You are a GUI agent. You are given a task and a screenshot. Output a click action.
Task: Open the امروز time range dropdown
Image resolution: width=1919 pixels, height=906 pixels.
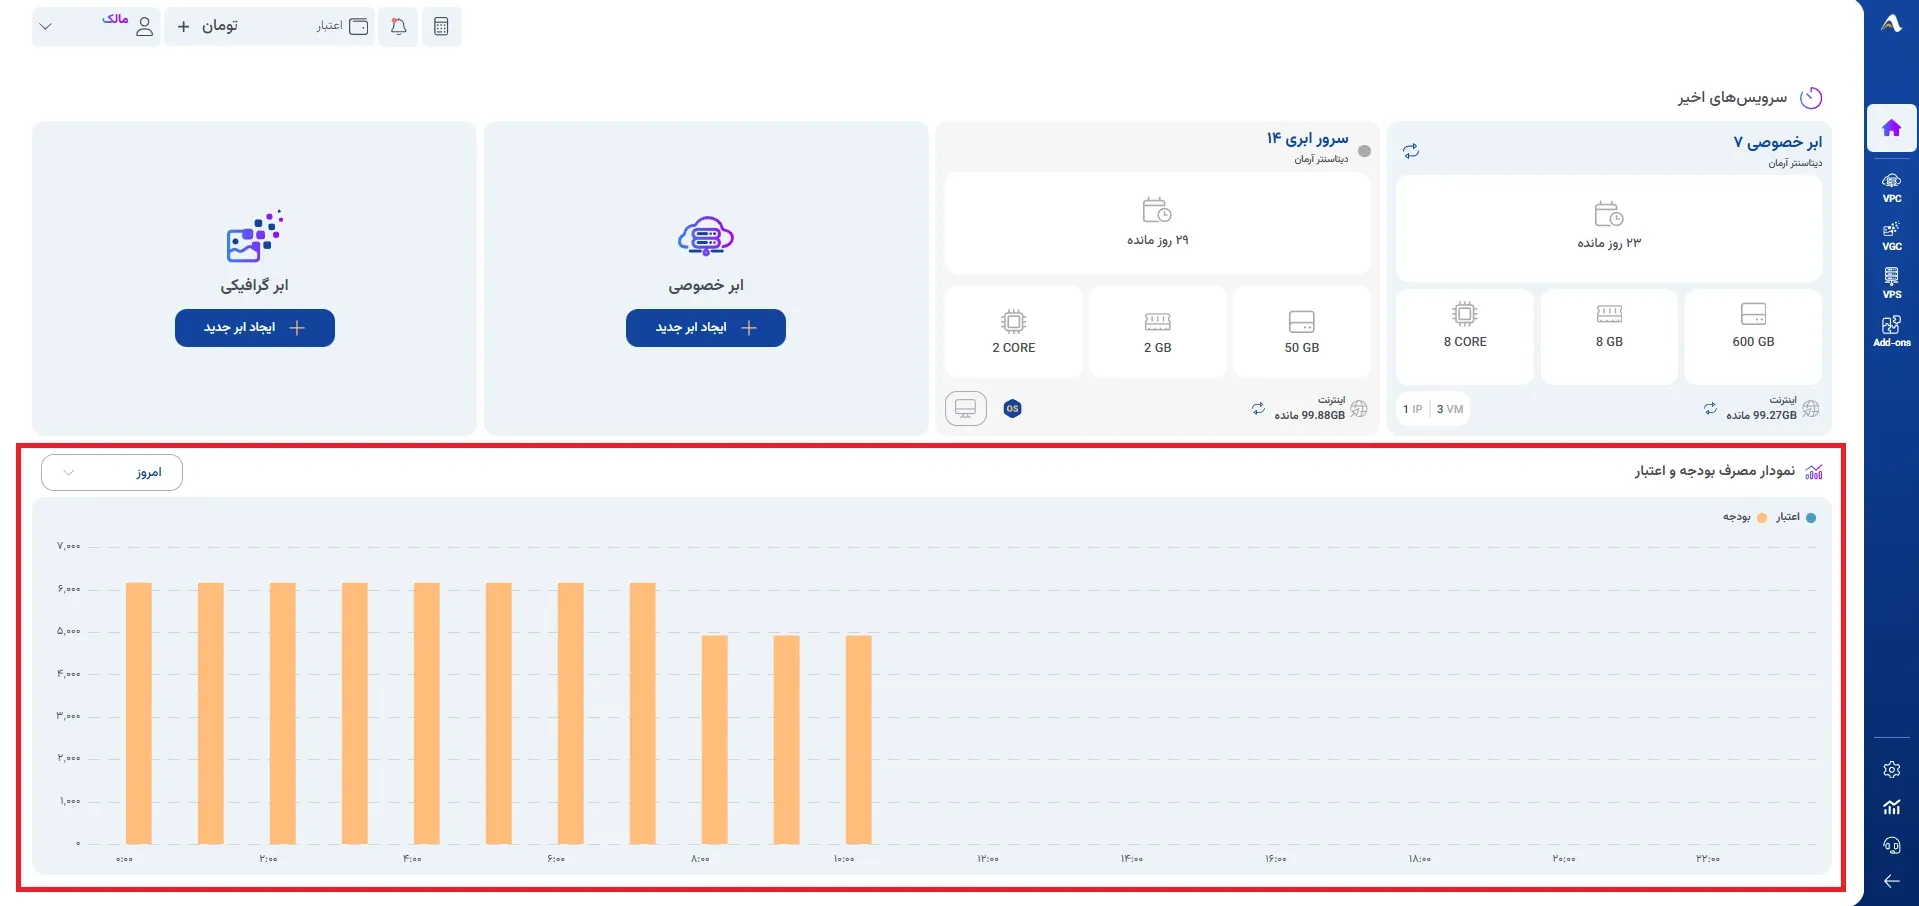[112, 472]
